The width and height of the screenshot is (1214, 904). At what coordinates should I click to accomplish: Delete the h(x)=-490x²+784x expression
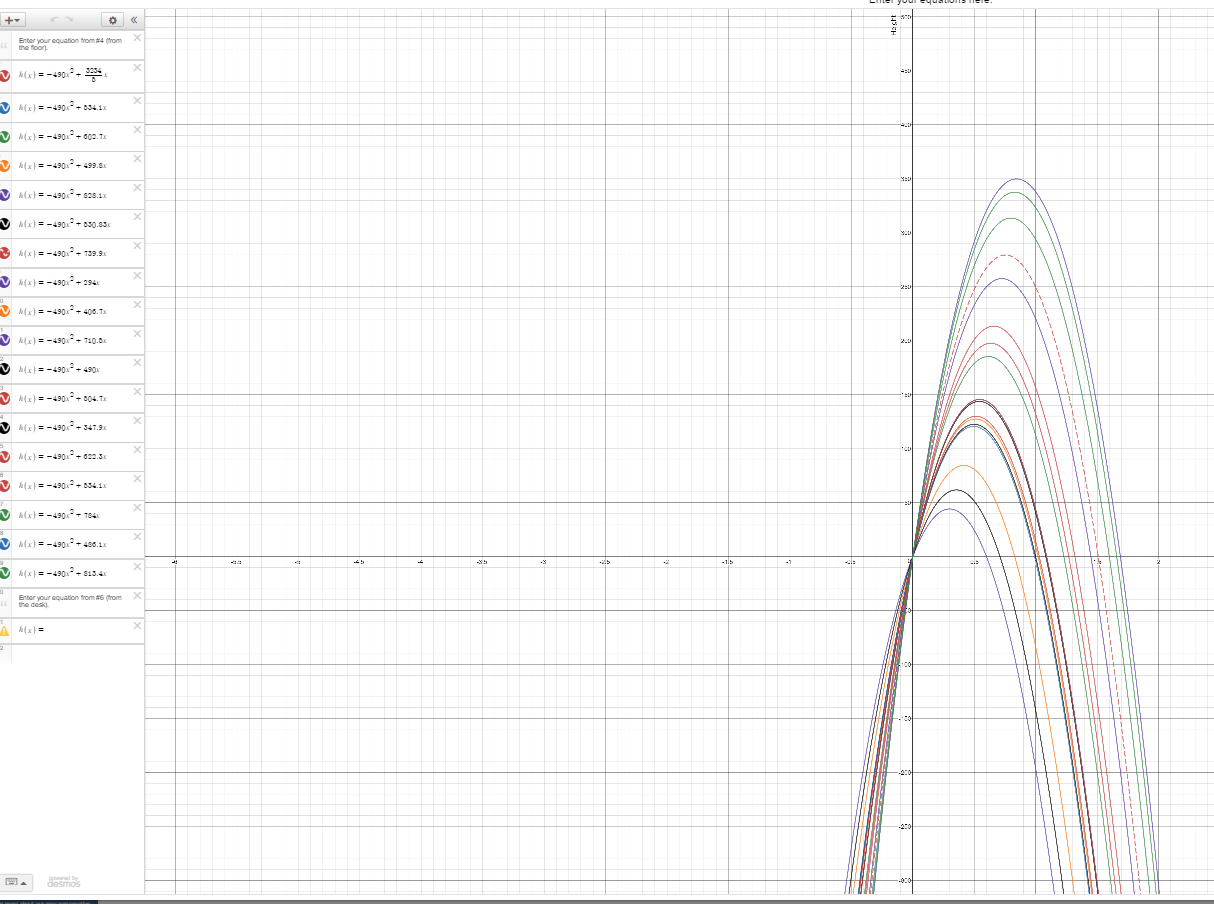pyautogui.click(x=137, y=509)
